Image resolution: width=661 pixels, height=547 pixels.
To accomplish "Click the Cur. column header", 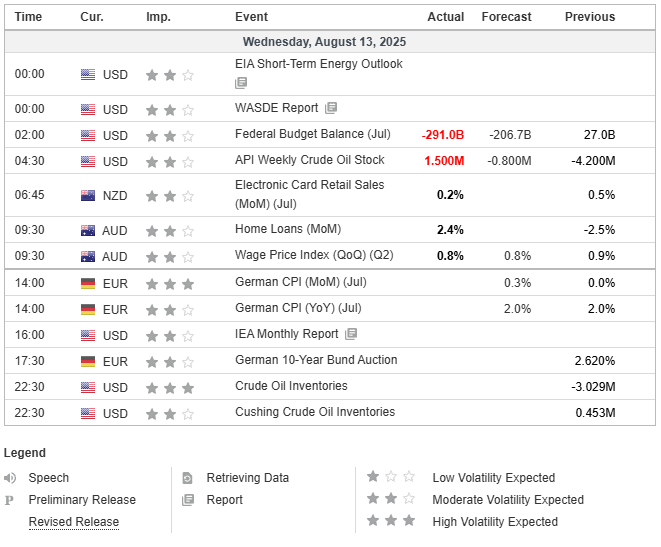I will point(92,17).
